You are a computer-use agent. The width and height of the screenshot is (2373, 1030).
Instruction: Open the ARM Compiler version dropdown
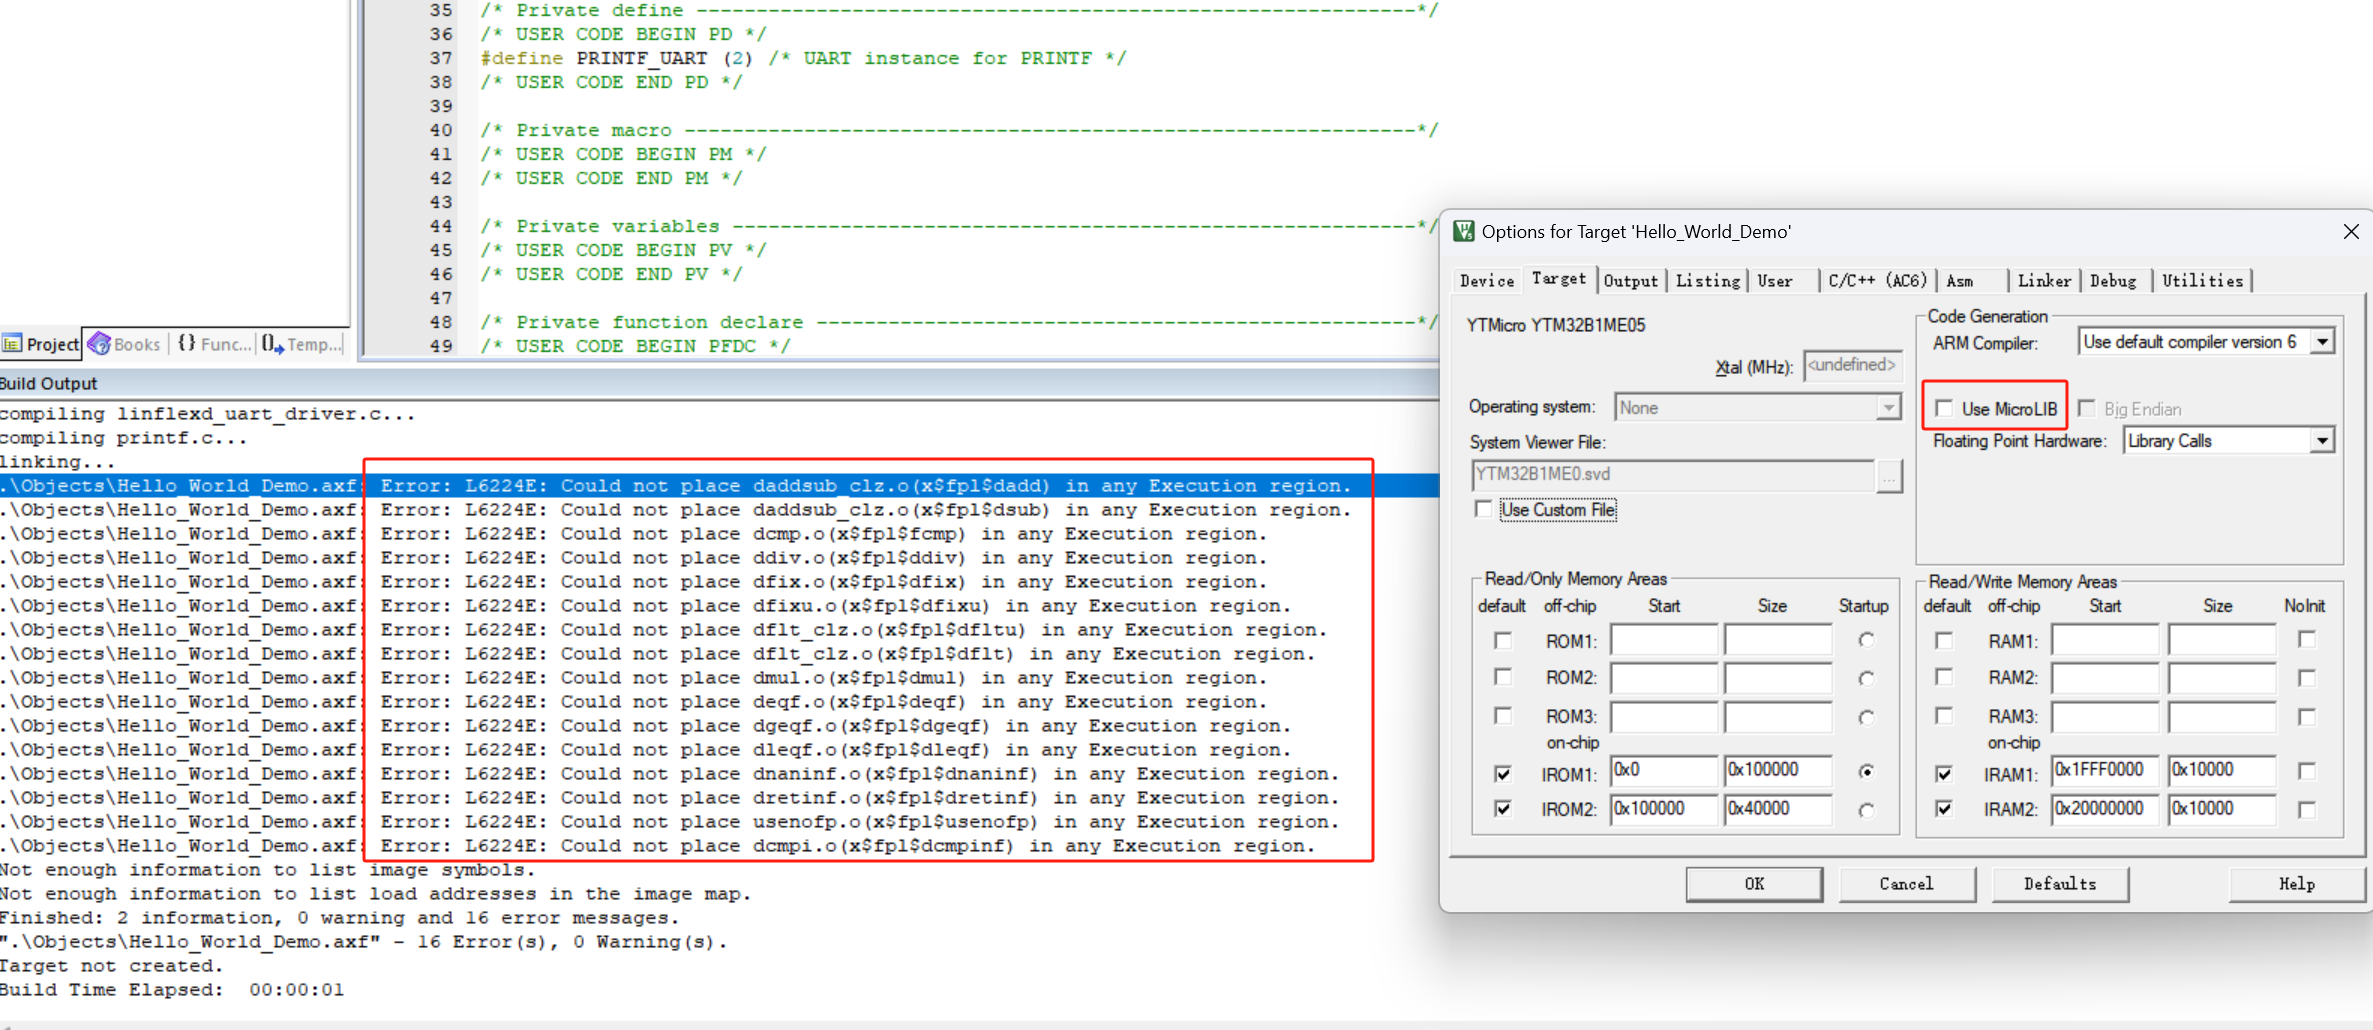point(2323,342)
